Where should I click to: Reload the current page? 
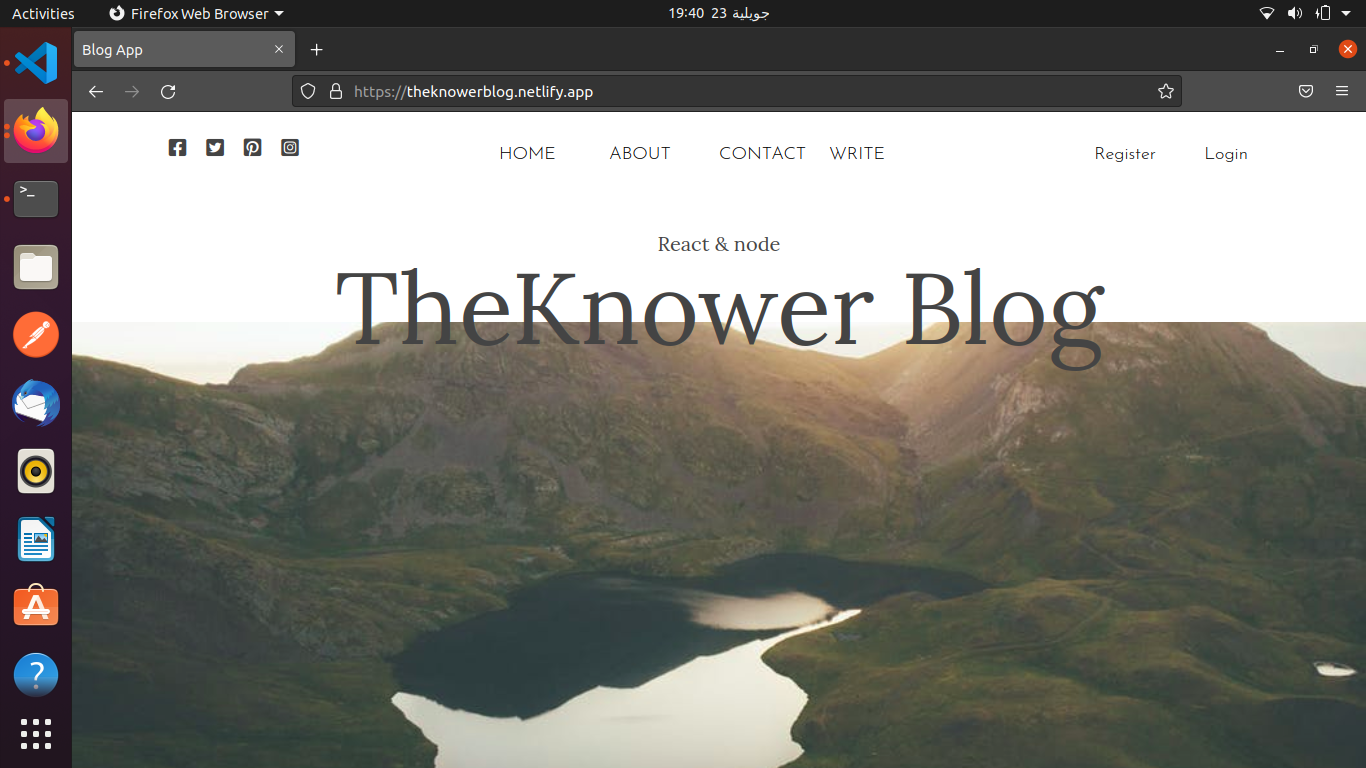[x=168, y=92]
